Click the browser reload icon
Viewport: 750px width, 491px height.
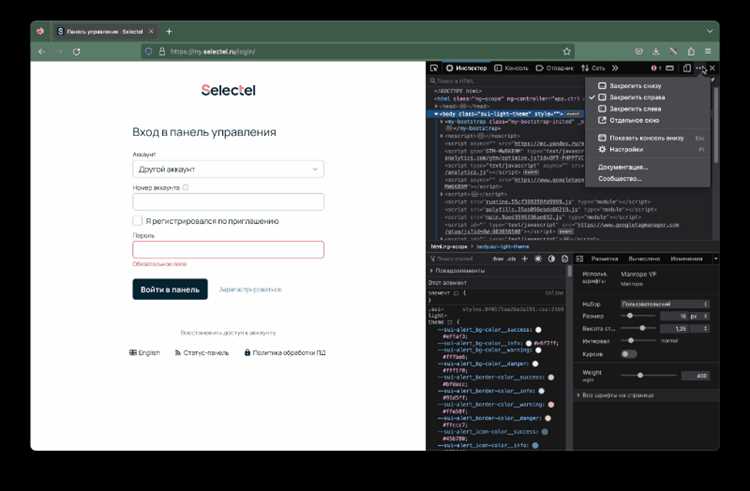click(77, 51)
